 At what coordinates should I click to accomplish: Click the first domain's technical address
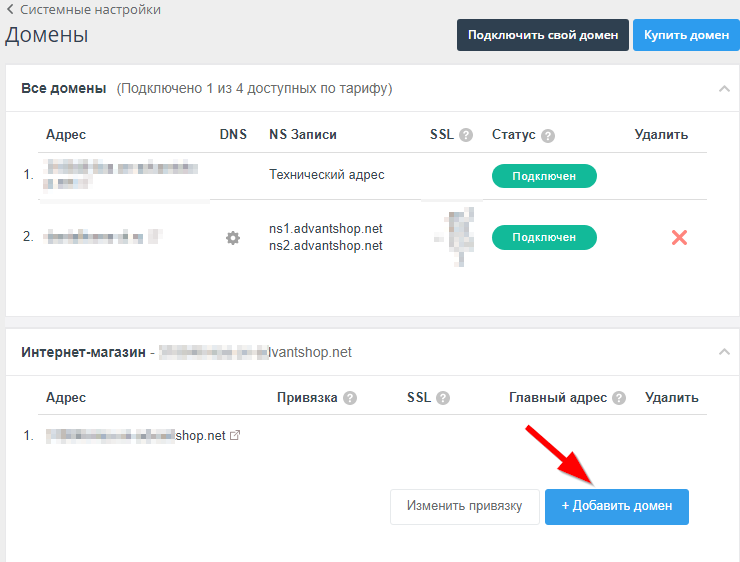pos(120,175)
